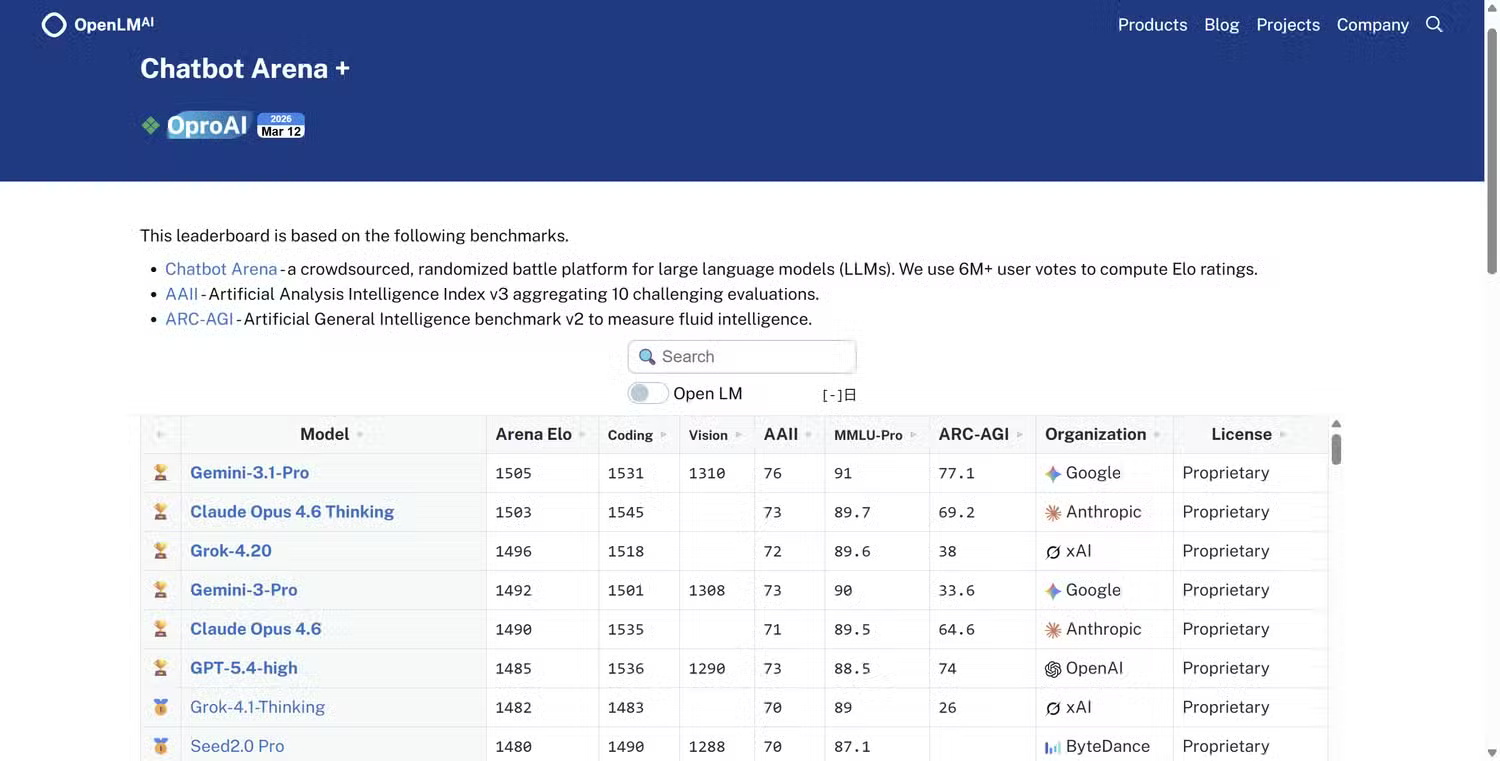
Task: Click the ByteDance chart icon on Seed2.0 Pro row
Action: tap(1054, 746)
